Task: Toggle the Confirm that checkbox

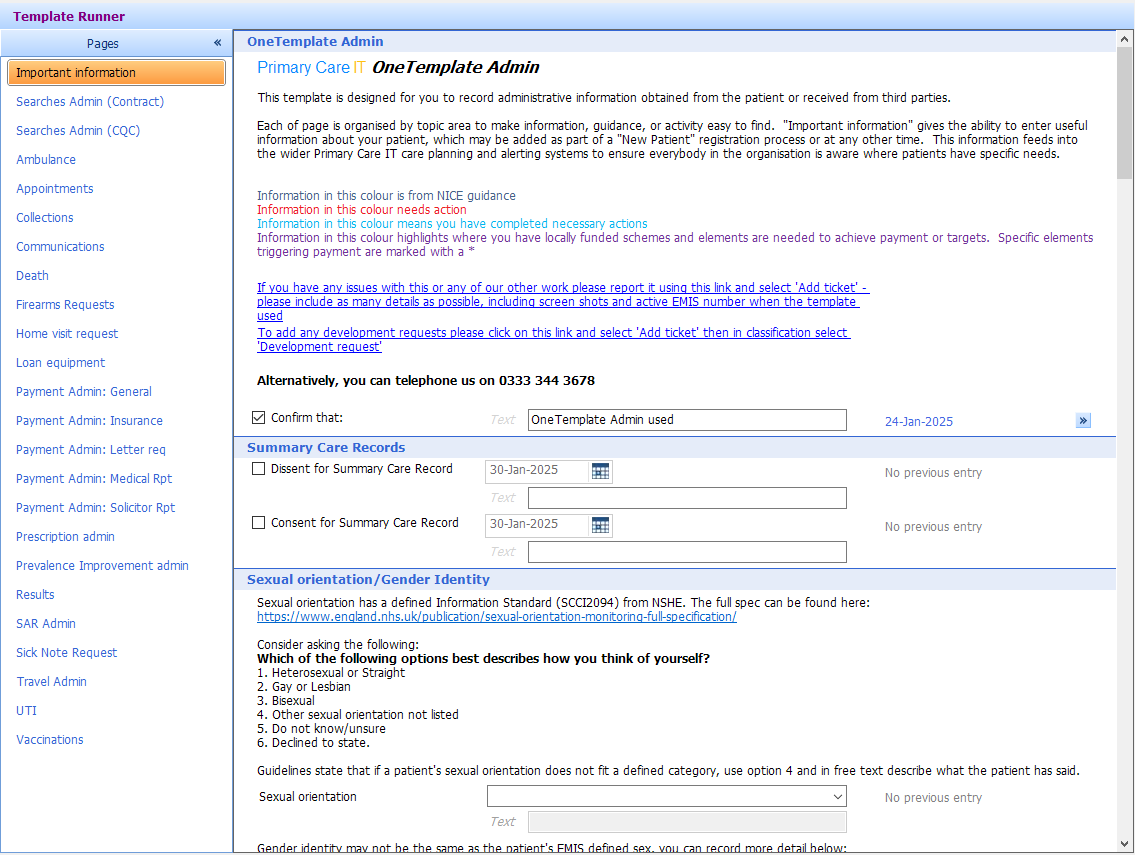Action: tap(258, 418)
